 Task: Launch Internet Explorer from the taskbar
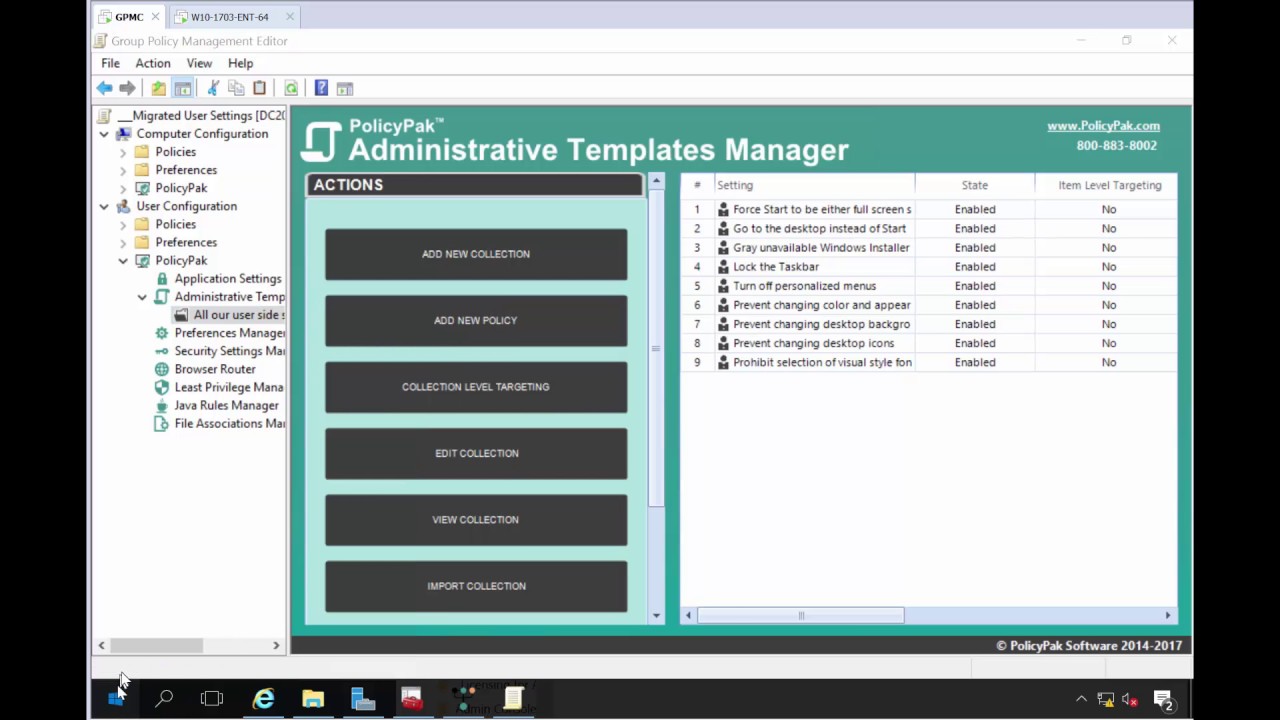tap(263, 699)
